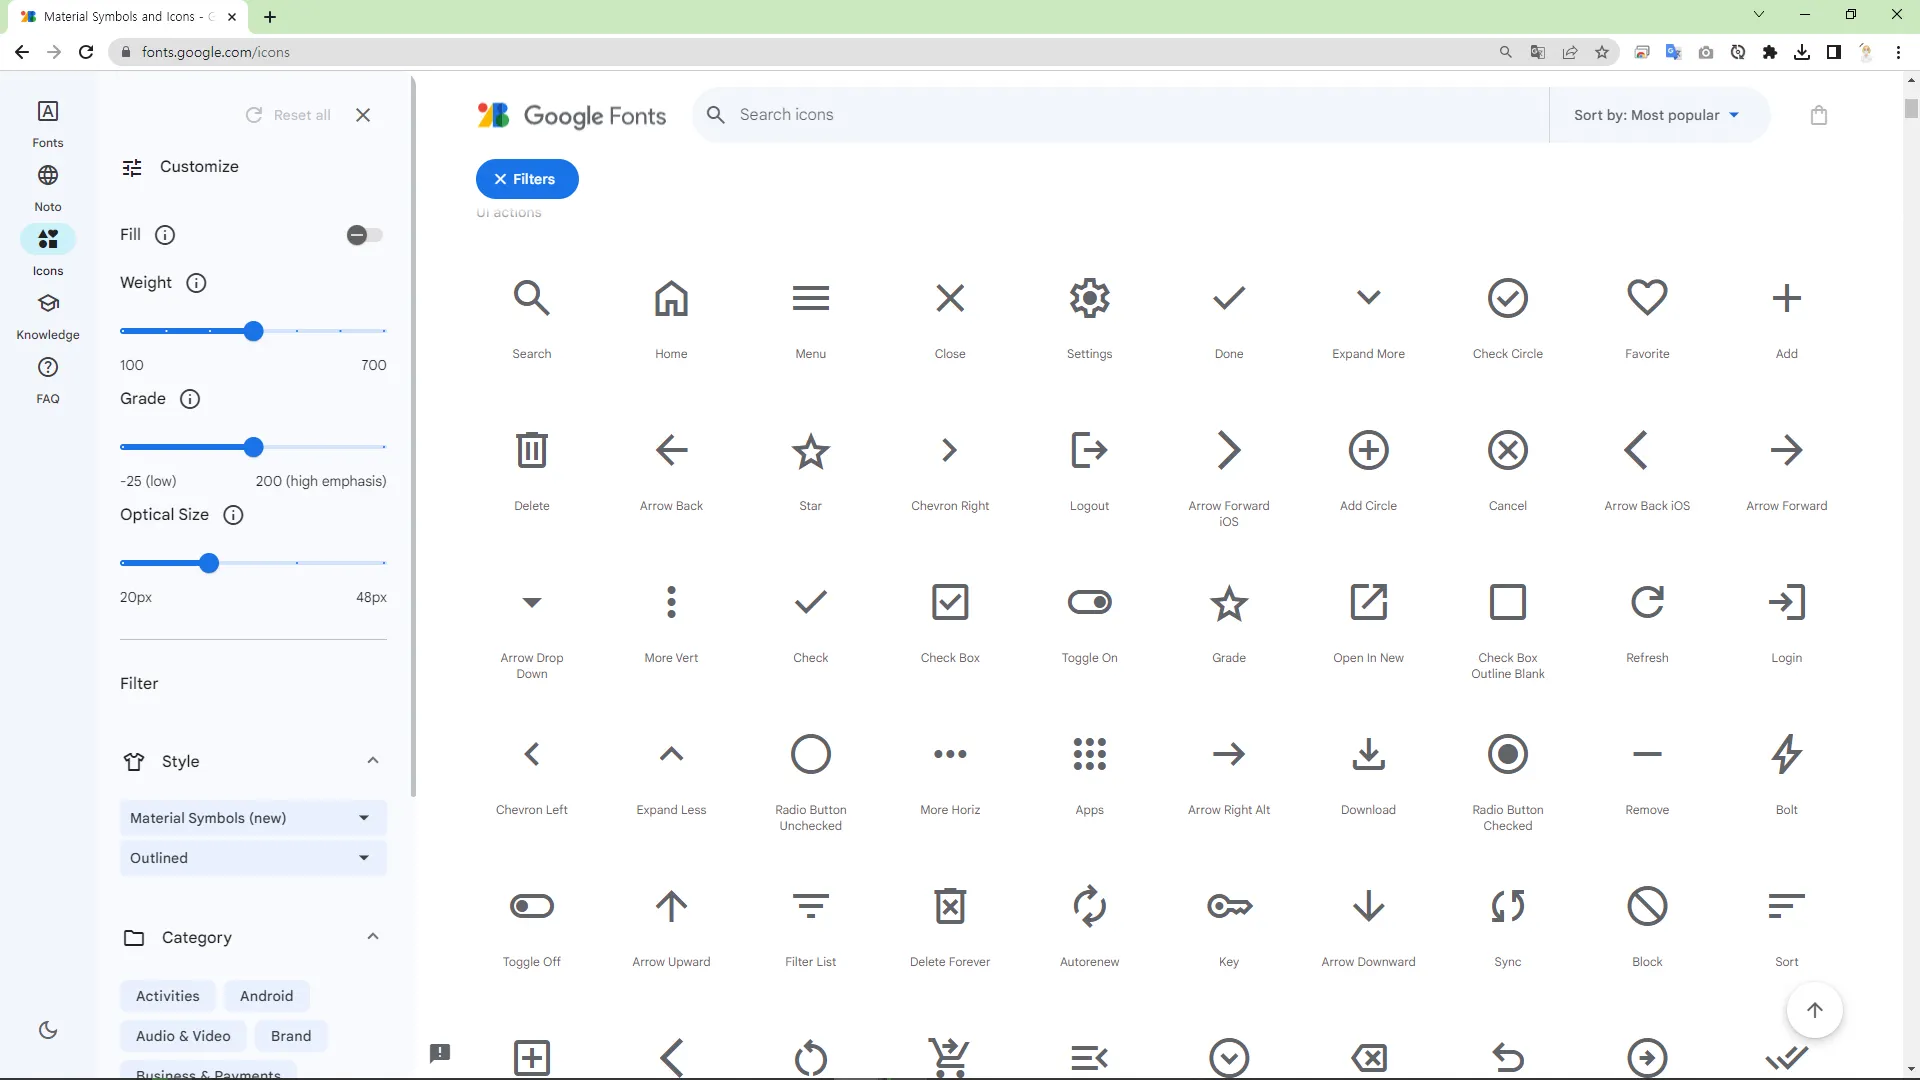Toggle the Fill switch
Screen dimensions: 1920x1080
(x=364, y=235)
